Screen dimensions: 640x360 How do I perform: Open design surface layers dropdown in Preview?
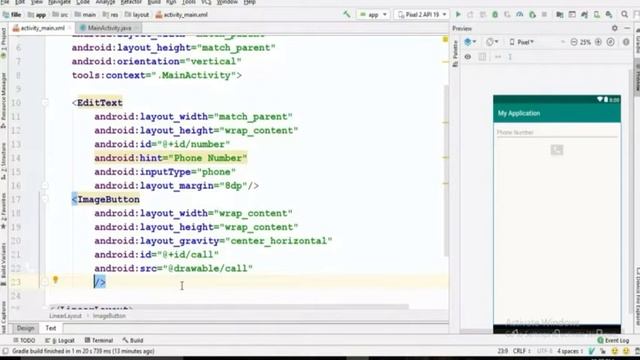(x=470, y=42)
